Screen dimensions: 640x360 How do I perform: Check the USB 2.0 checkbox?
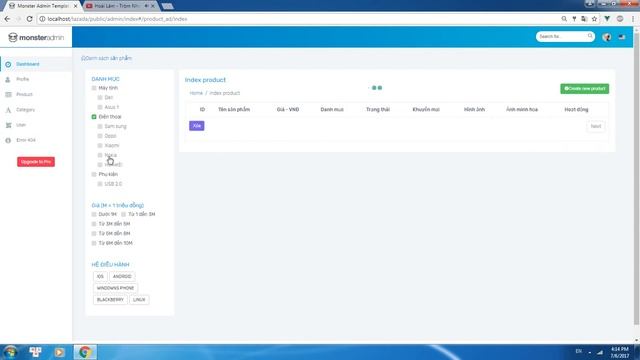click(x=100, y=184)
